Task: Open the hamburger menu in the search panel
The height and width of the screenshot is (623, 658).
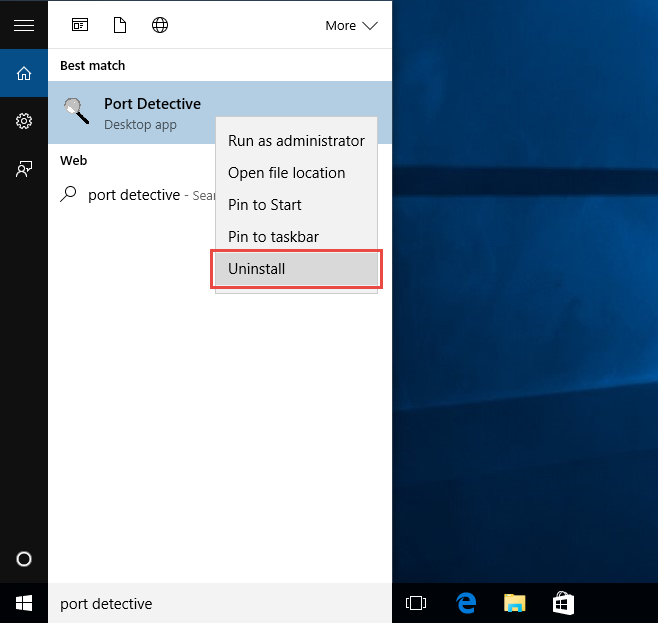Action: (24, 25)
